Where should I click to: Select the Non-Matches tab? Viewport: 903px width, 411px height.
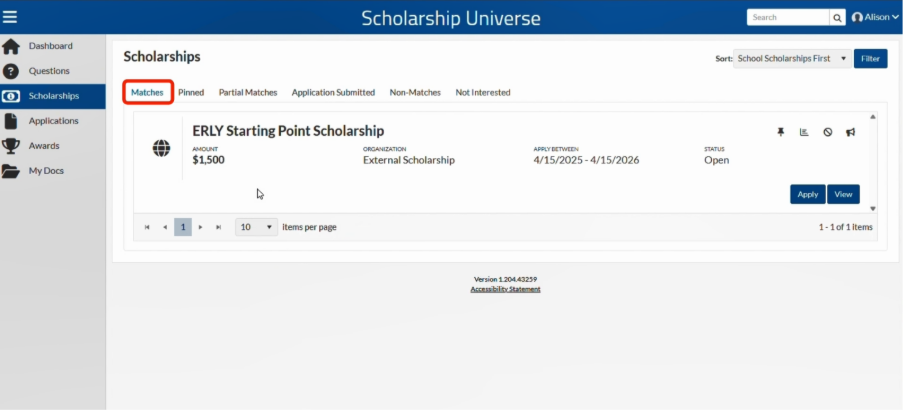(415, 93)
